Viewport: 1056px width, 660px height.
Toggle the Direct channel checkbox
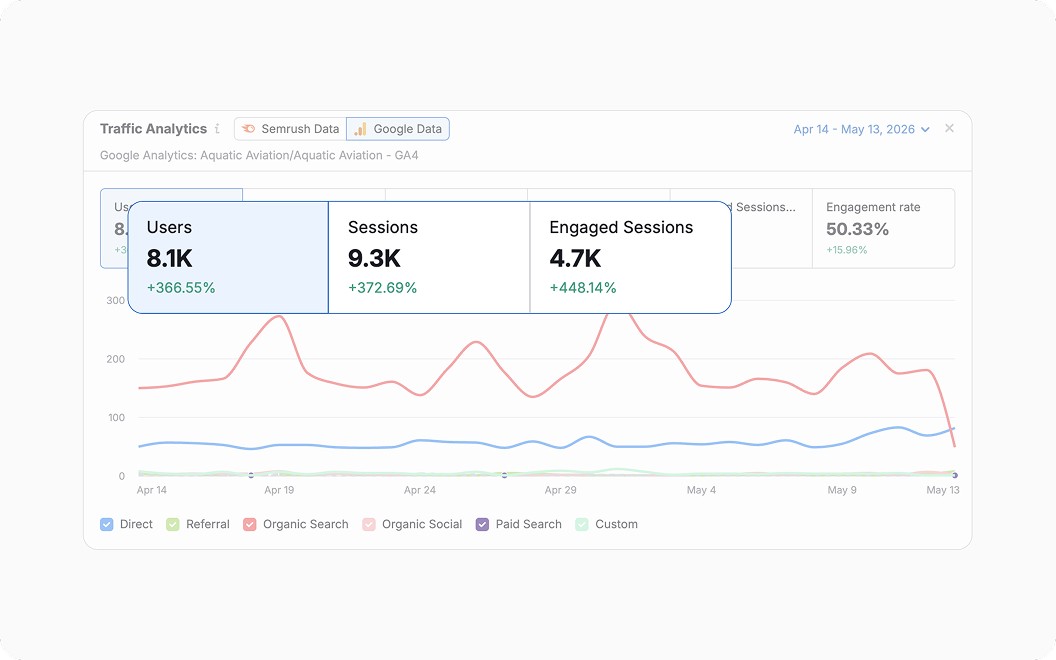[106, 525]
